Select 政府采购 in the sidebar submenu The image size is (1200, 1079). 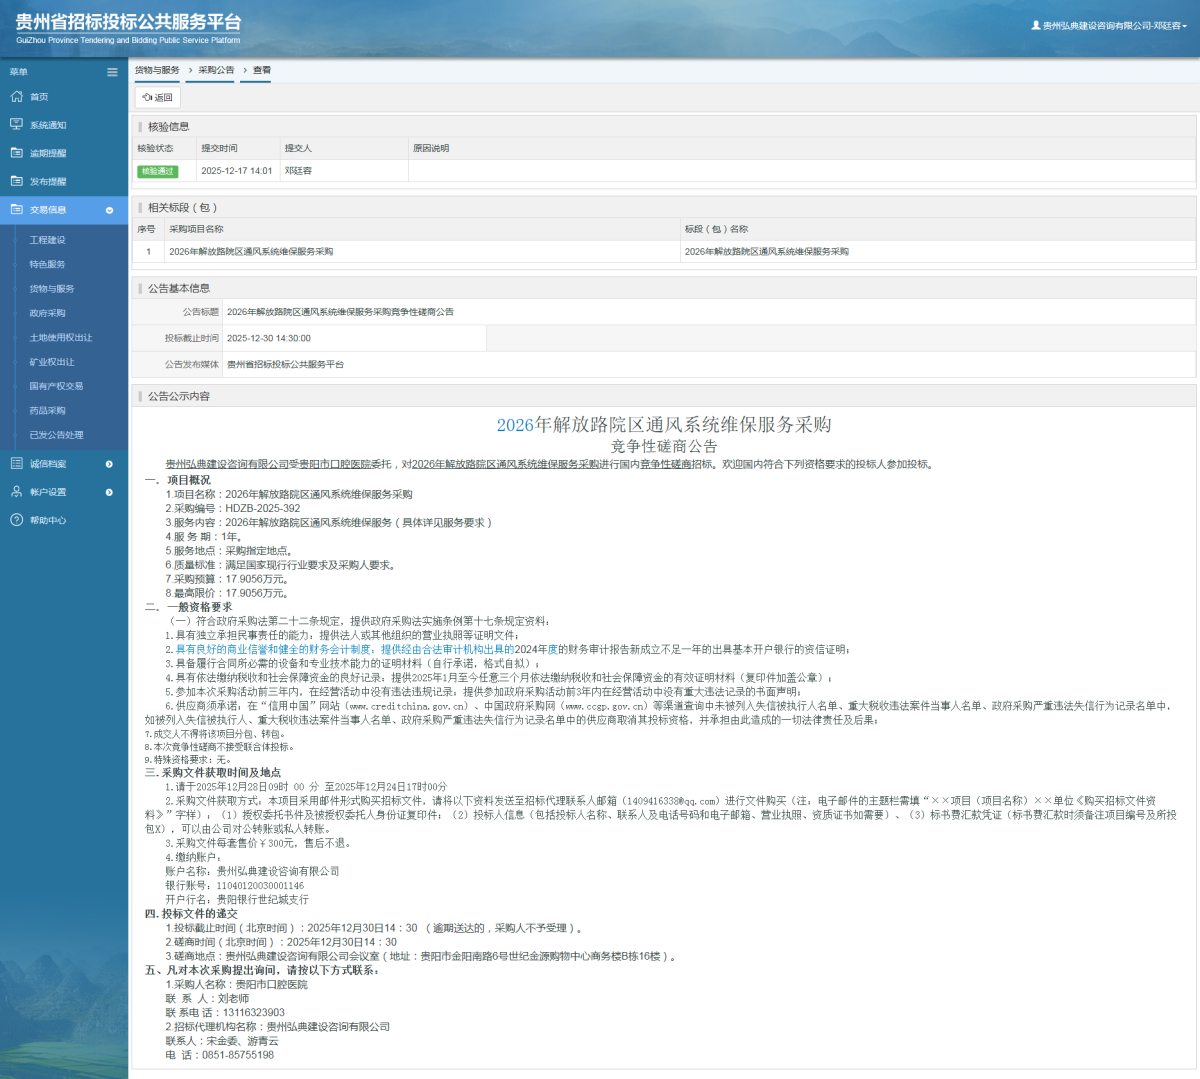(47, 313)
